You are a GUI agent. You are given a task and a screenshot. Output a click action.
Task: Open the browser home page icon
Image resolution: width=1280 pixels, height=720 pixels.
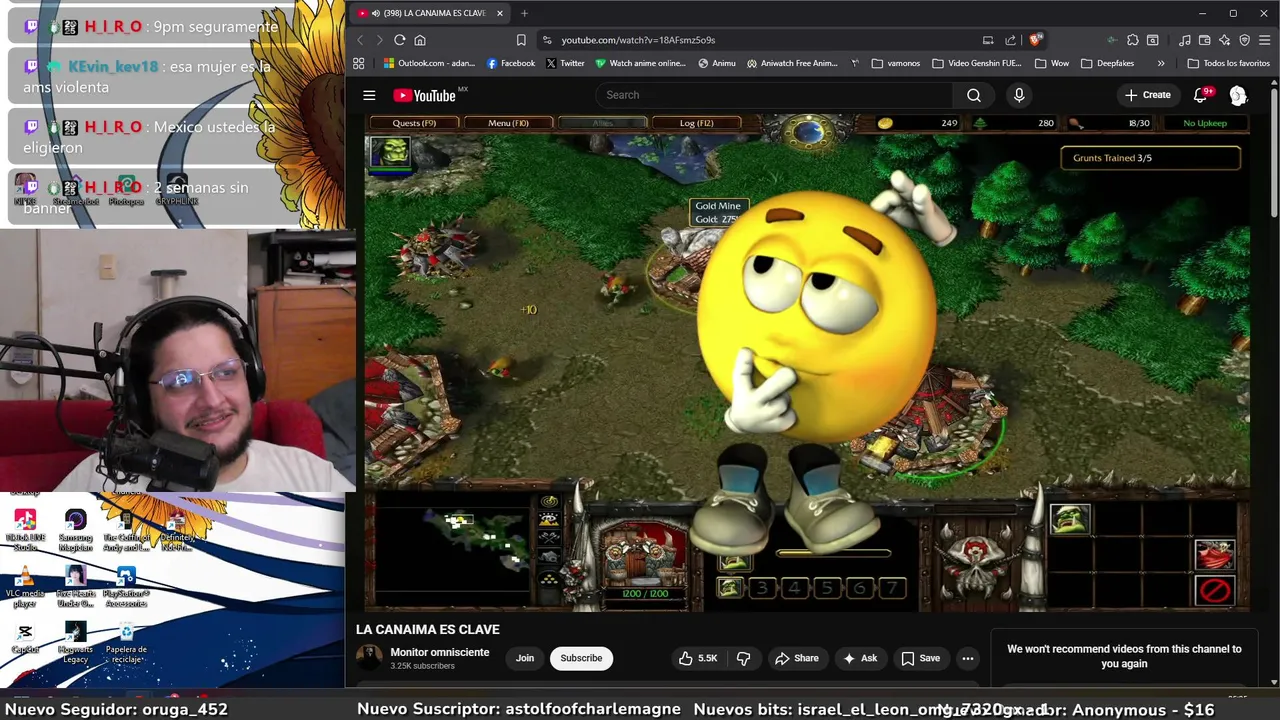tap(420, 40)
